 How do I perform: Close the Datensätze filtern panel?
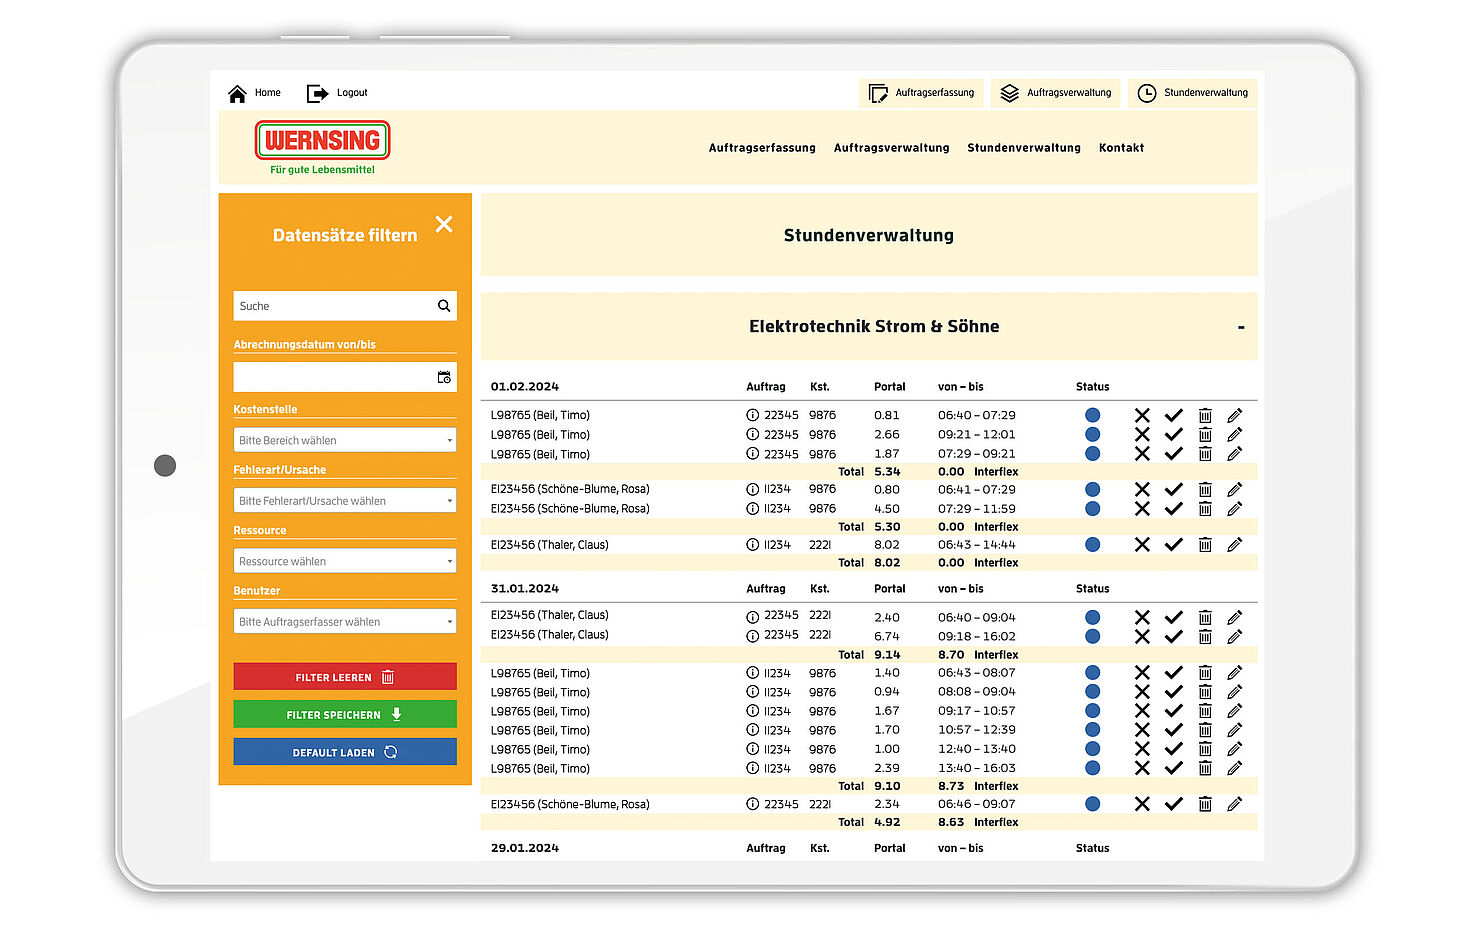pos(444,224)
